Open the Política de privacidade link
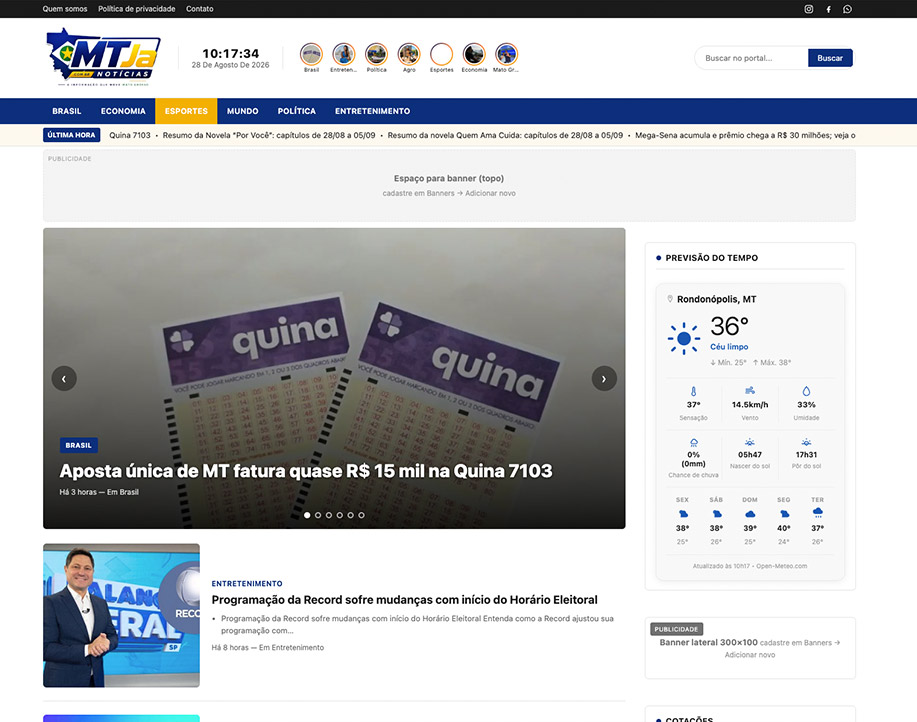Screen dimensions: 917x722 point(136,9)
